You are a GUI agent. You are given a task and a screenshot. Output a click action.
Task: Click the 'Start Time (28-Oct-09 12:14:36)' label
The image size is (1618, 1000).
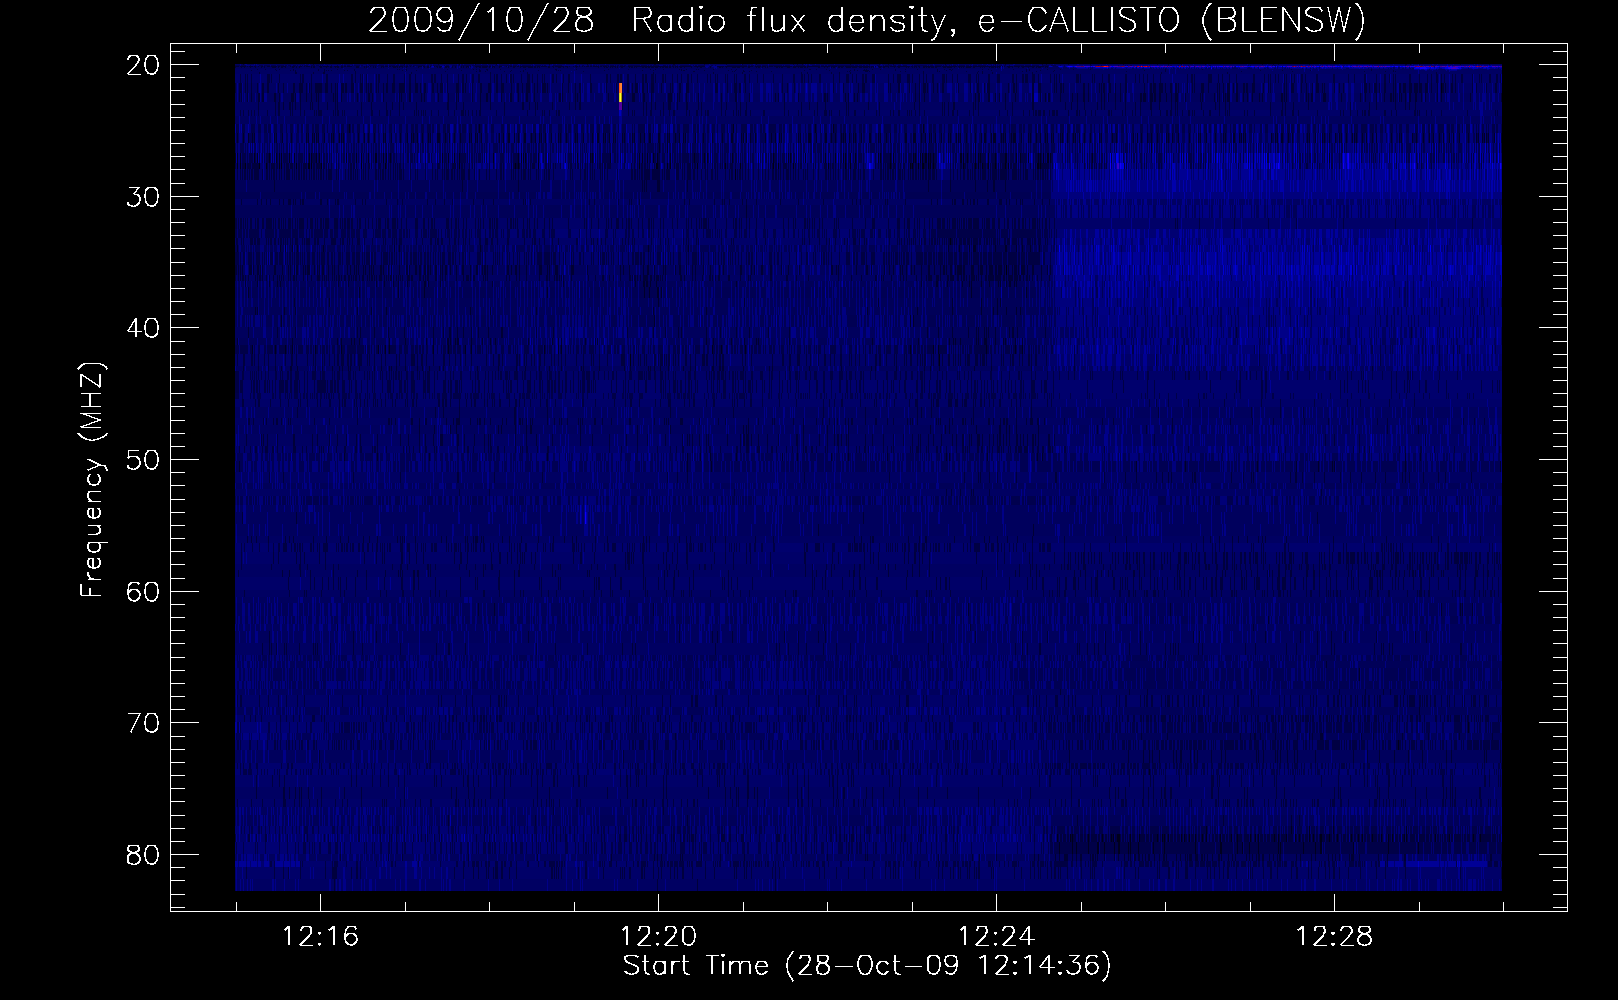867,966
